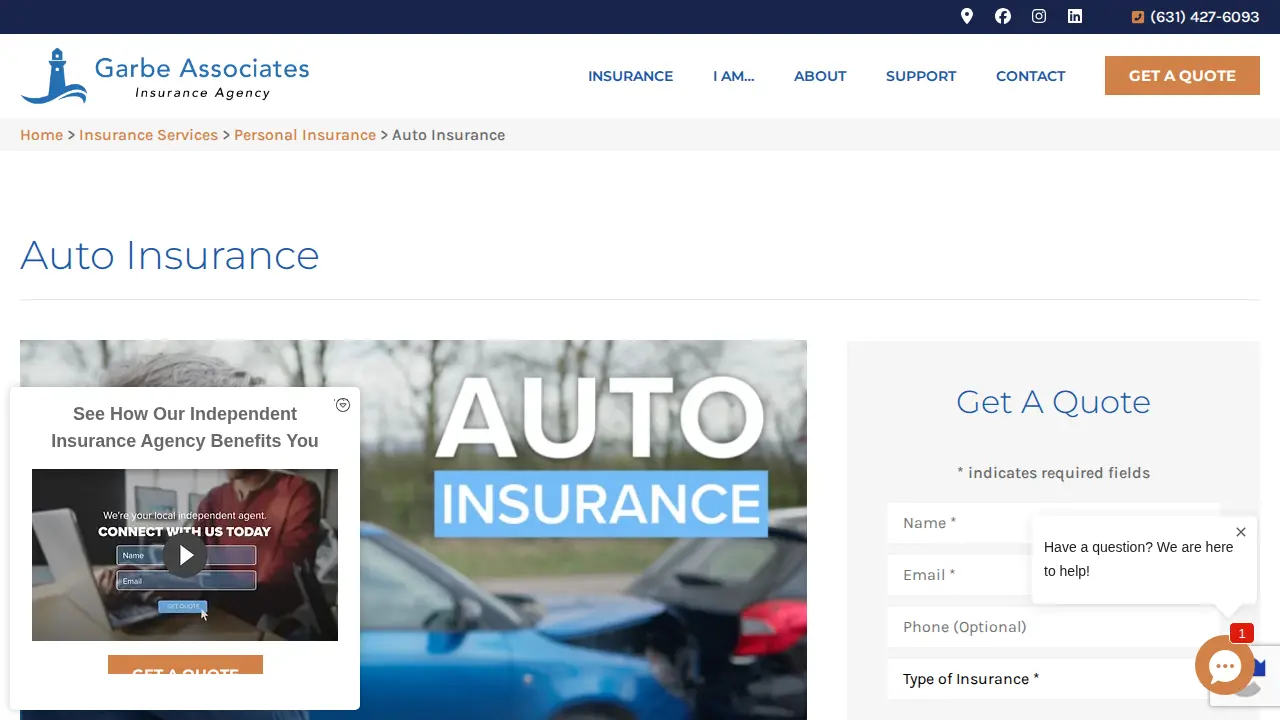This screenshot has height=720, width=1280.
Task: Select the 'Get A Quote' form heading
Action: [1054, 402]
